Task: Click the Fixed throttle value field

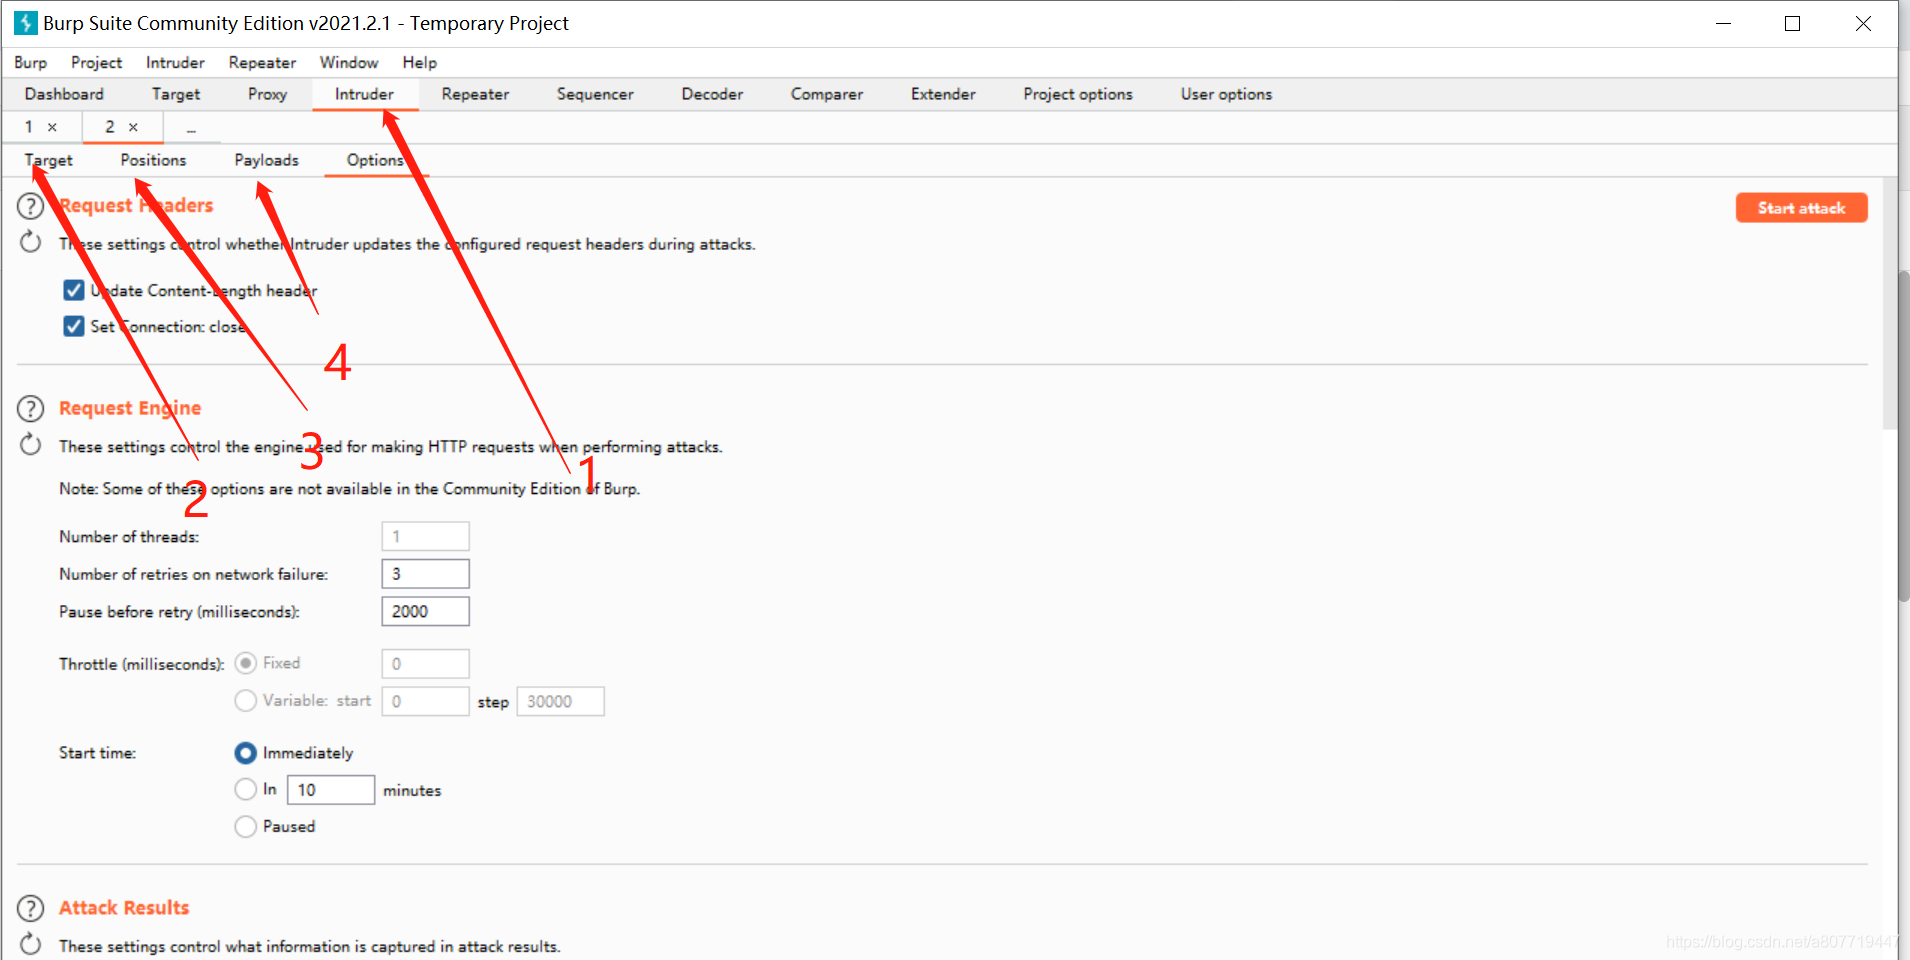Action: 425,663
